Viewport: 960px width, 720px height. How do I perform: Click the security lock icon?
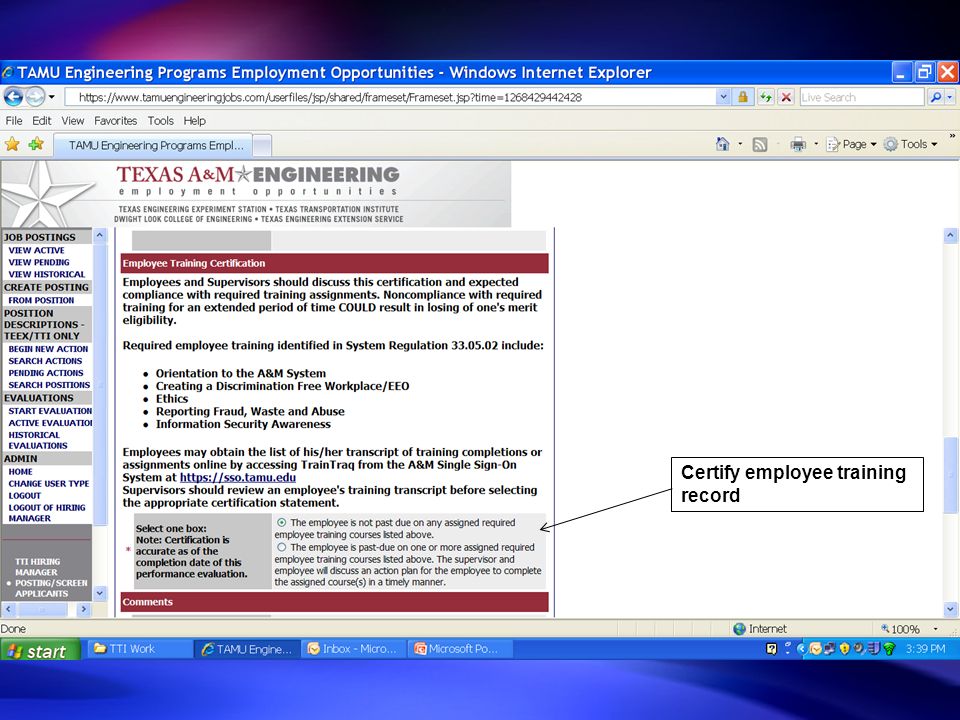[x=743, y=97]
